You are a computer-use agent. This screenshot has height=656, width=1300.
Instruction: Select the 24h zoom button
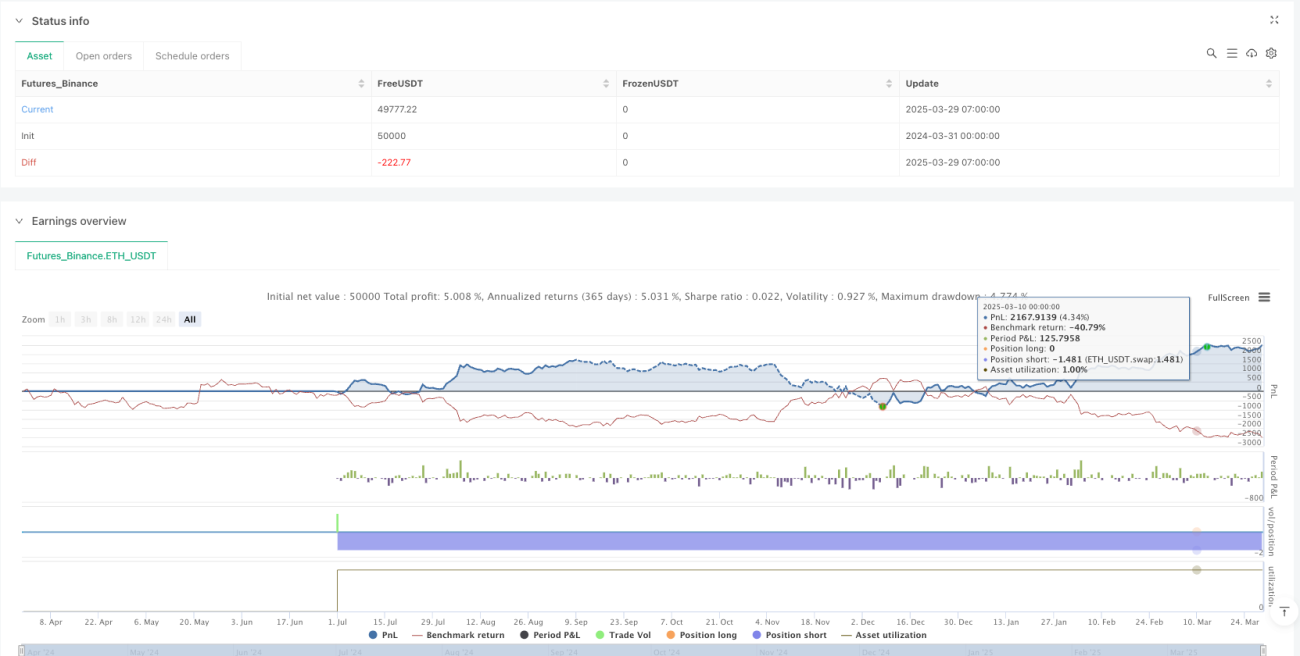164,319
